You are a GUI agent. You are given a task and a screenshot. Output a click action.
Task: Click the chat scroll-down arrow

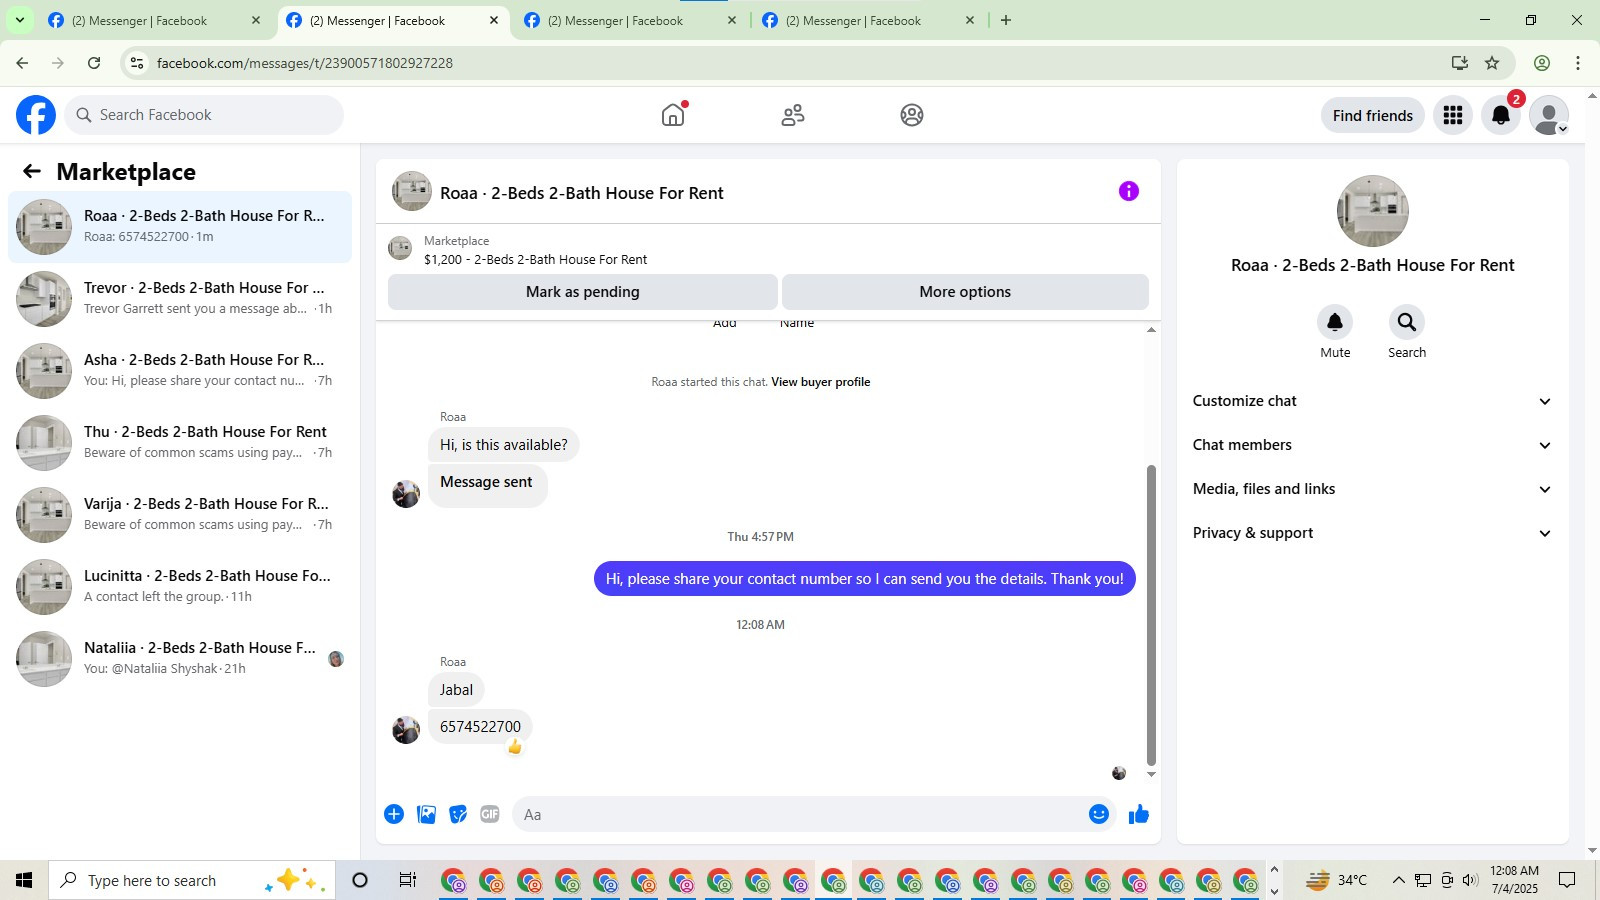[x=1151, y=774]
